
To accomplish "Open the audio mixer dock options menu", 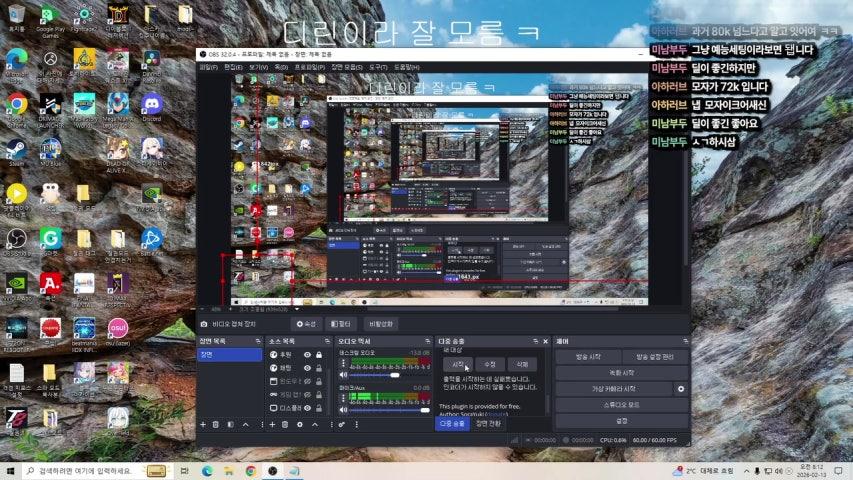I will coord(428,341).
